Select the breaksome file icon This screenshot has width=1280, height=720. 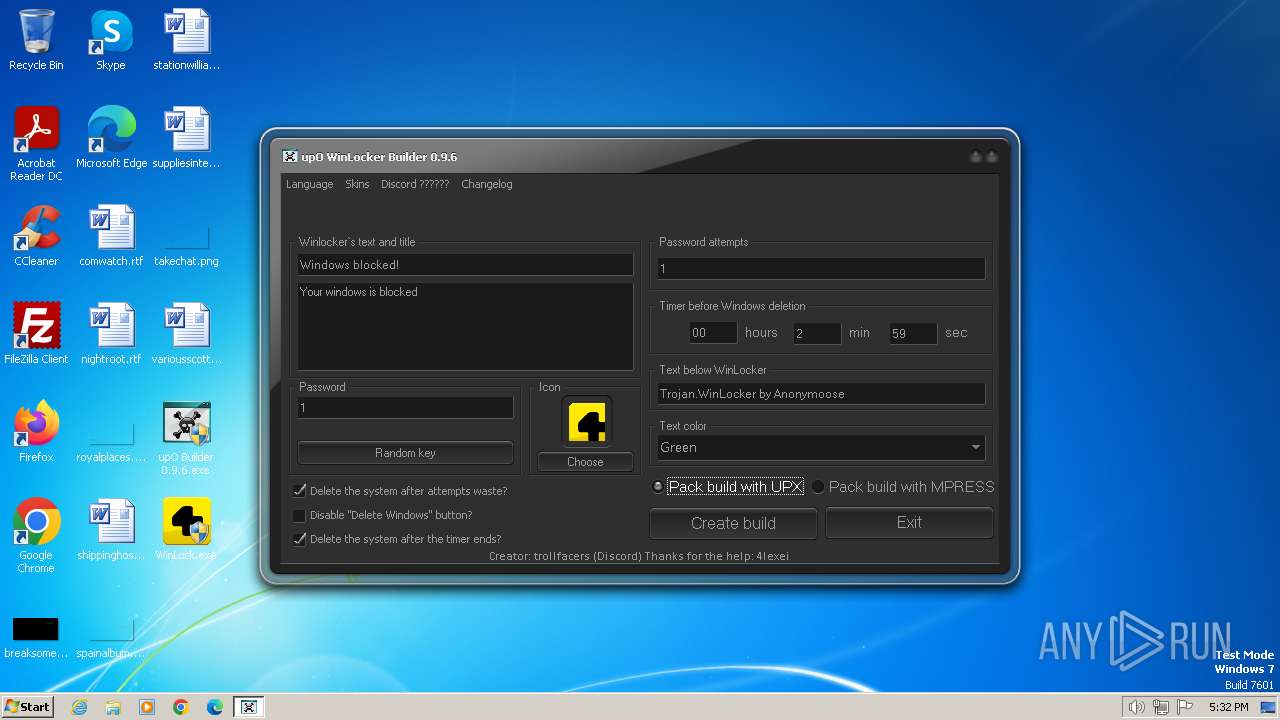click(36, 636)
